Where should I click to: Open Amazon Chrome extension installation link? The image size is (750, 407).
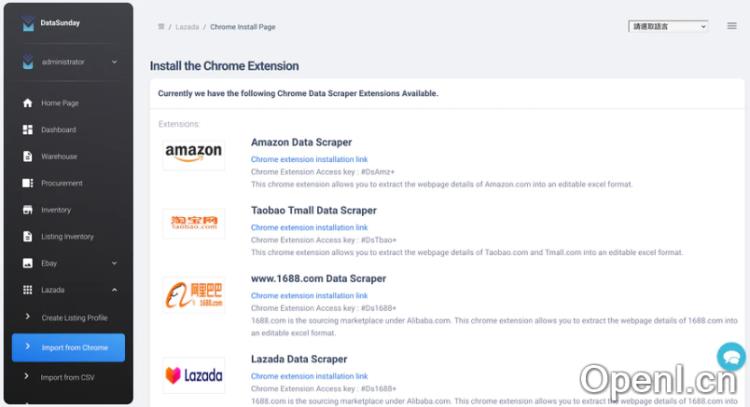click(x=309, y=159)
